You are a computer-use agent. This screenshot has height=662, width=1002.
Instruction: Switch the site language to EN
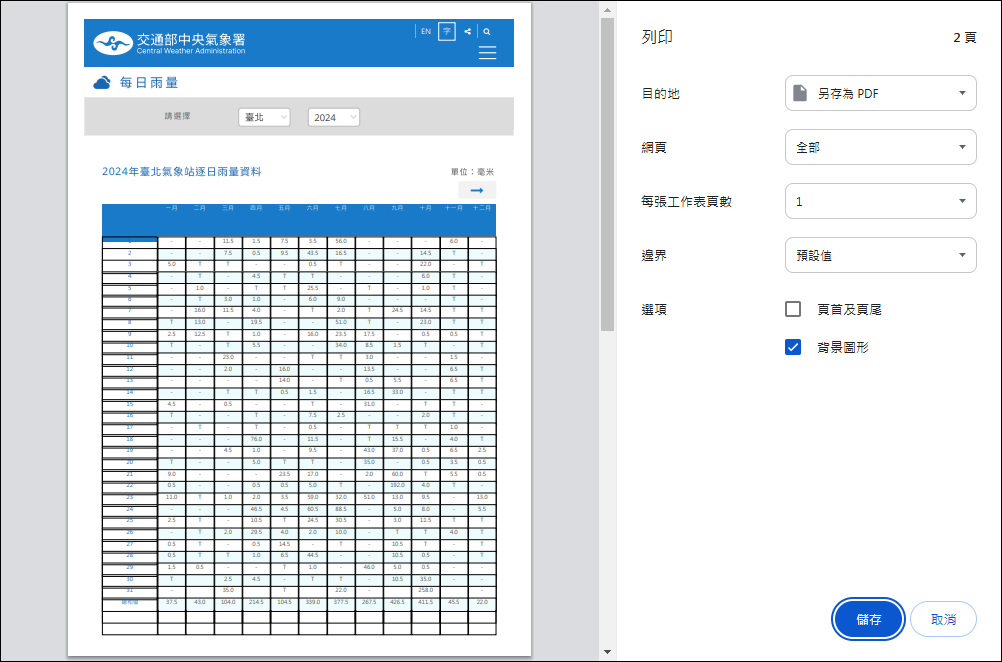pos(425,31)
